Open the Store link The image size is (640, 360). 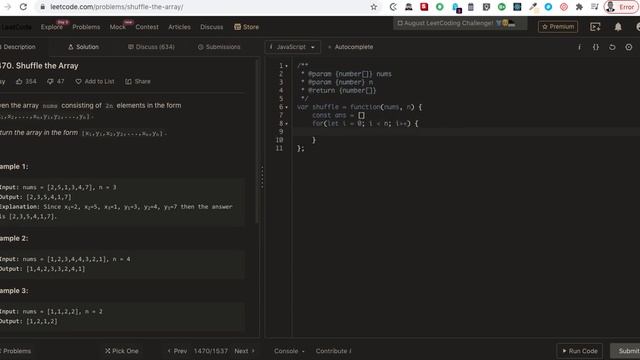click(247, 27)
